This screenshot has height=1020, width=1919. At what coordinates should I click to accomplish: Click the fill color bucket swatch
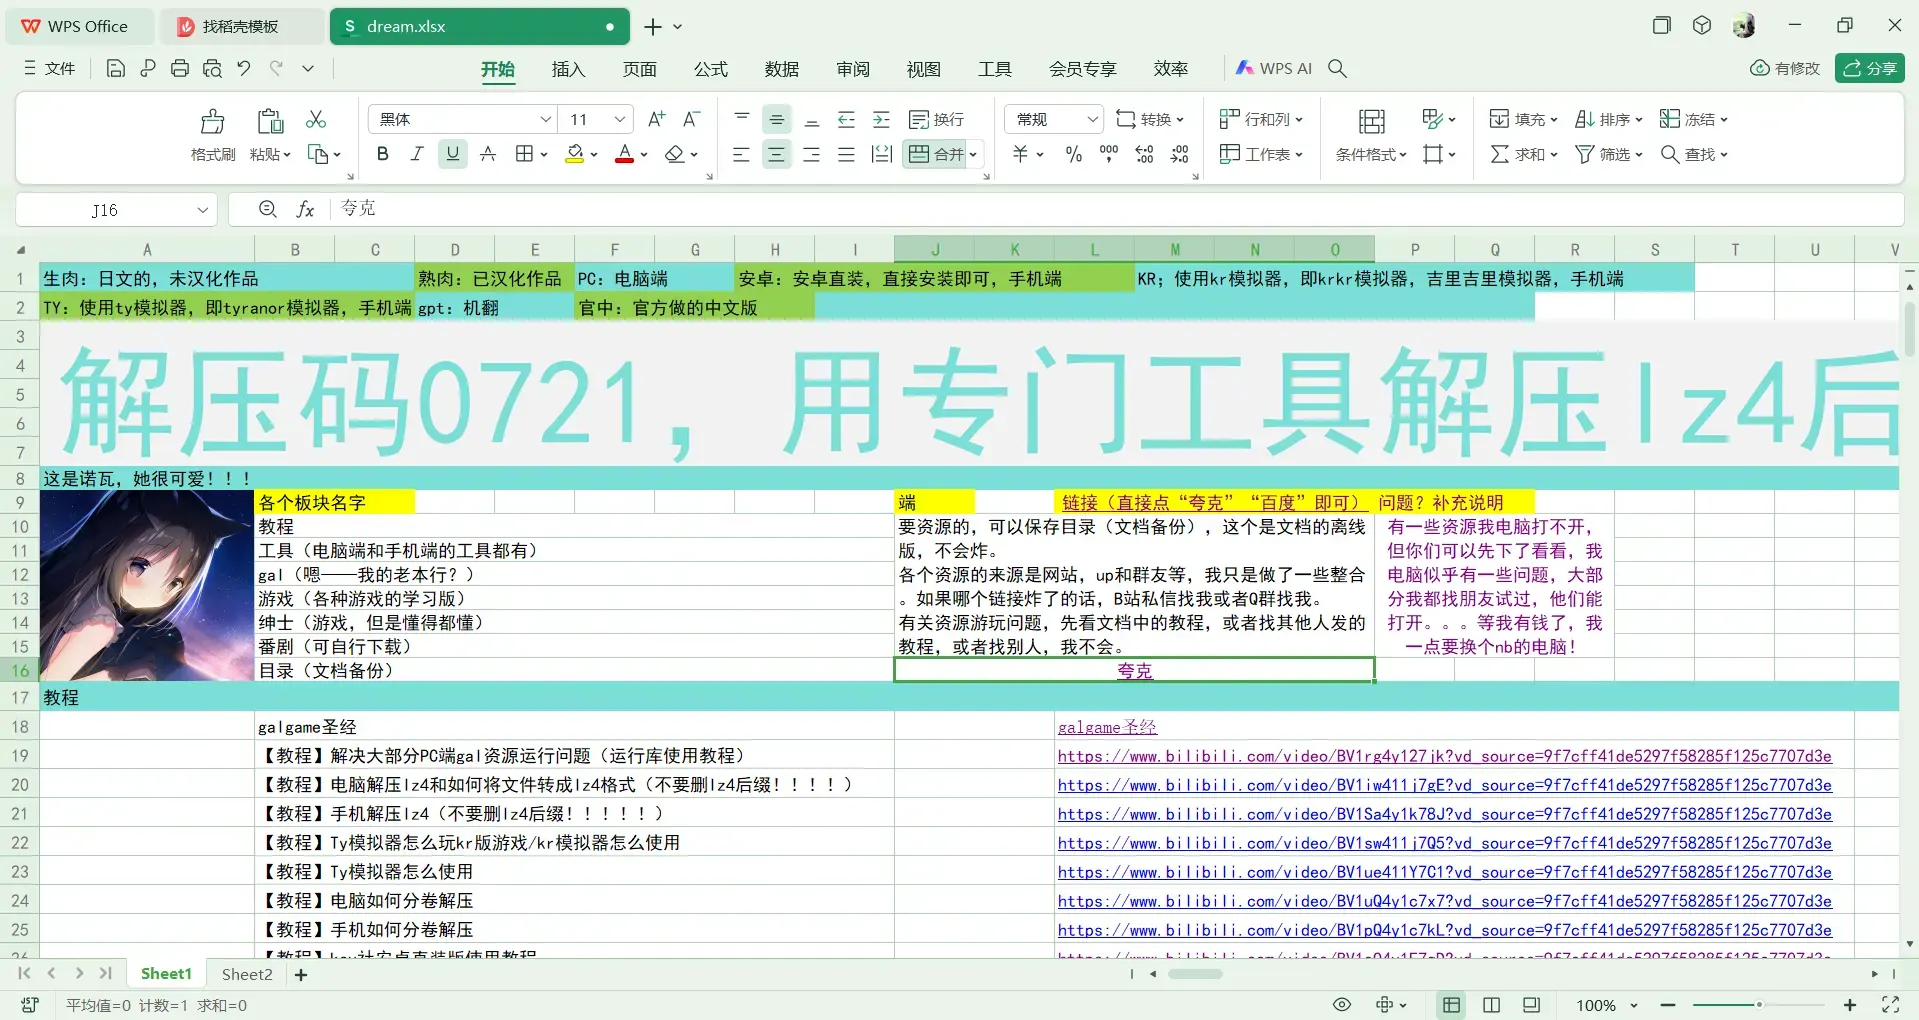tap(575, 154)
